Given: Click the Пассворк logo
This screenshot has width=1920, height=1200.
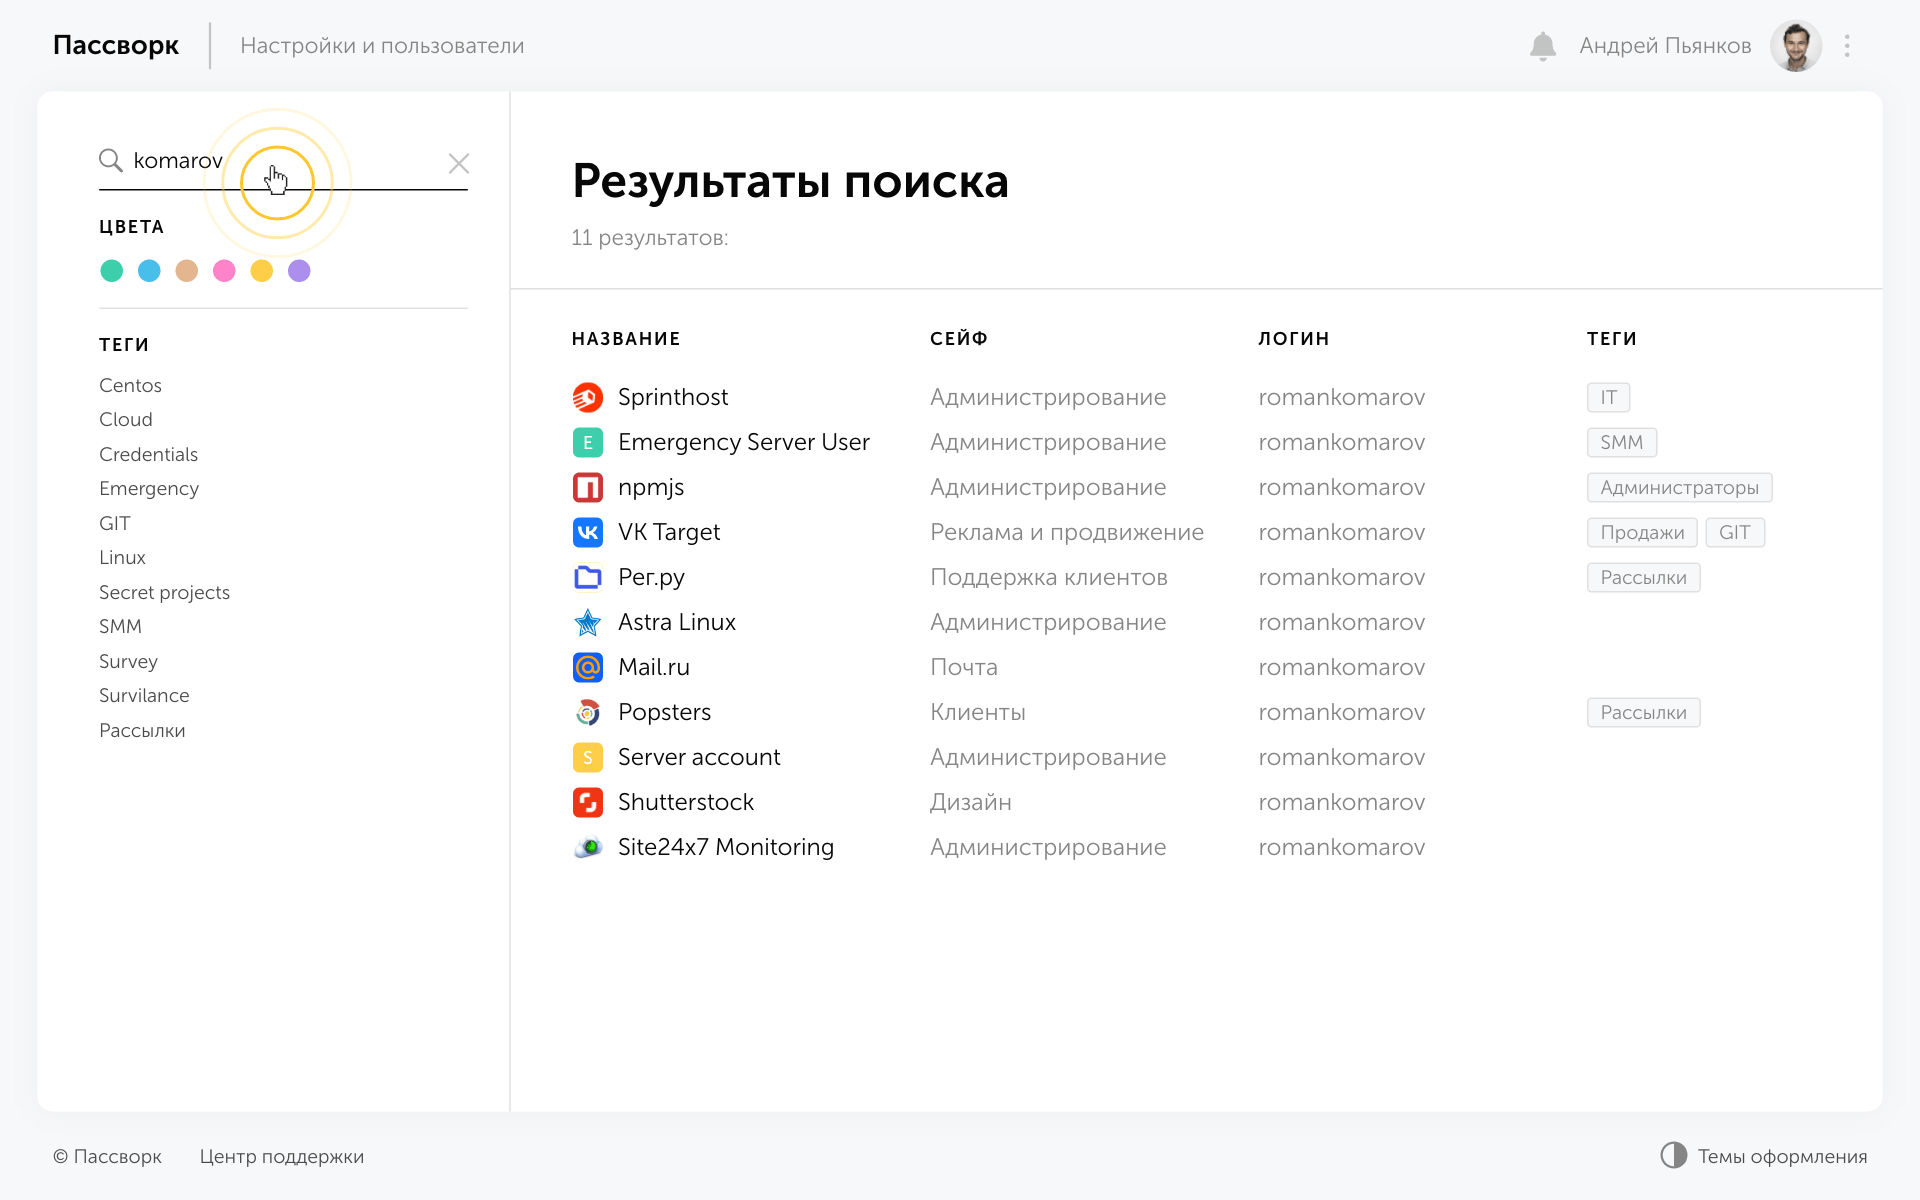Looking at the screenshot, I should click(116, 46).
